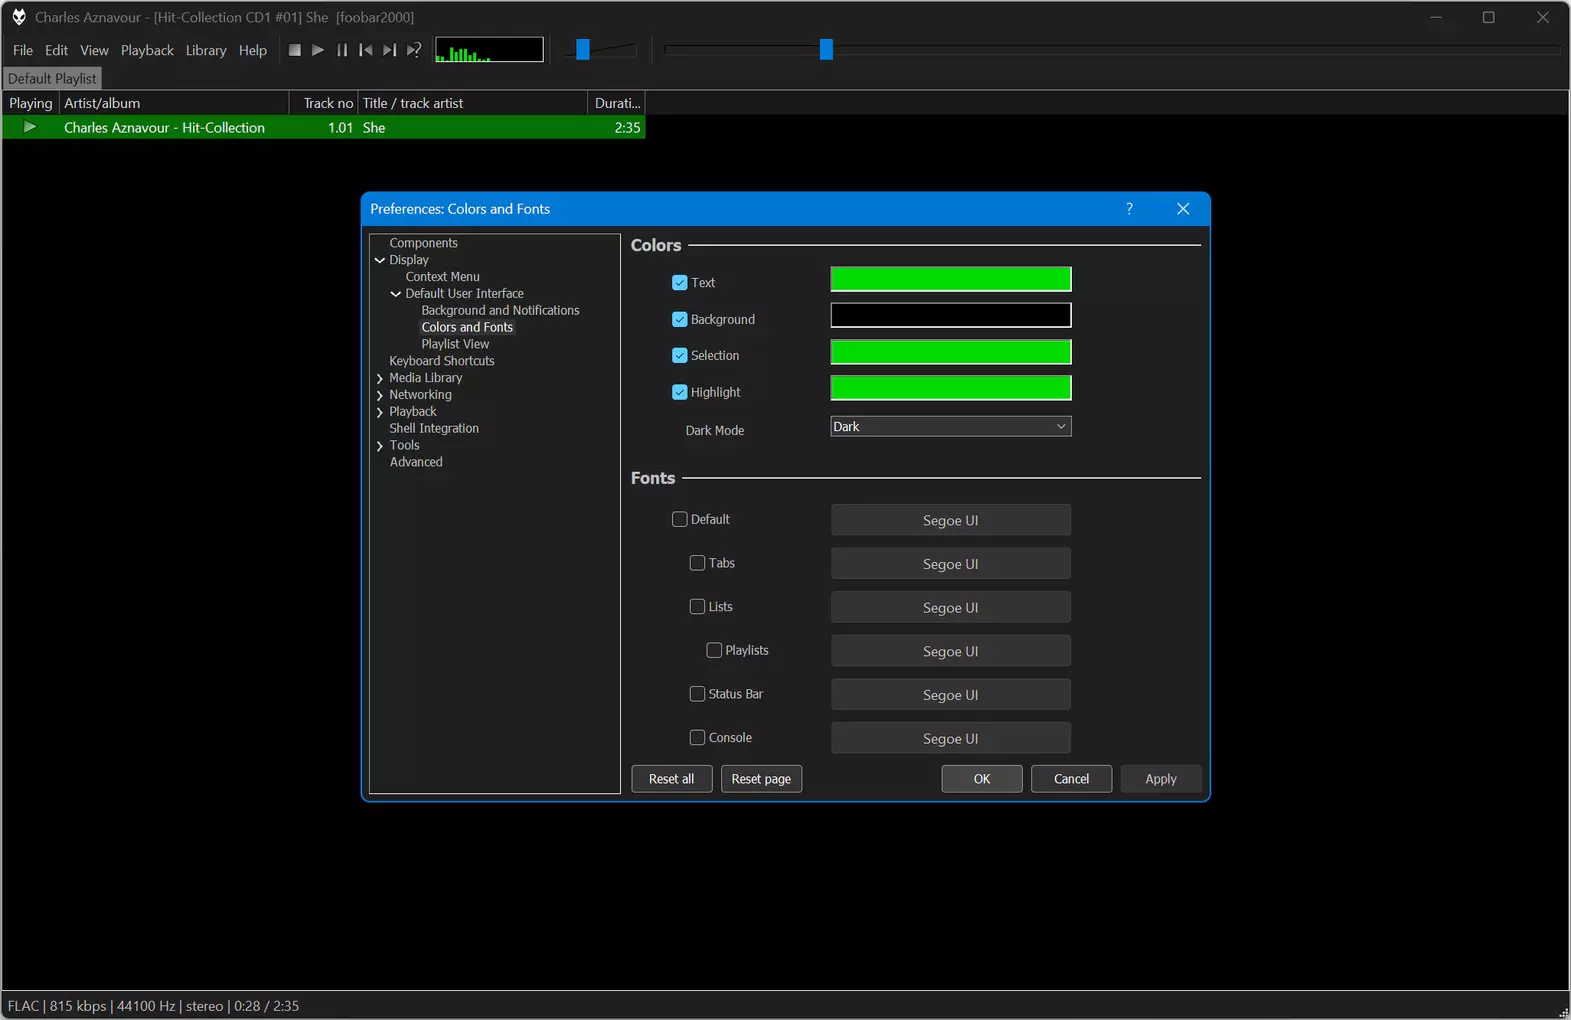
Task: Jump to the previous track icon
Action: 366,50
